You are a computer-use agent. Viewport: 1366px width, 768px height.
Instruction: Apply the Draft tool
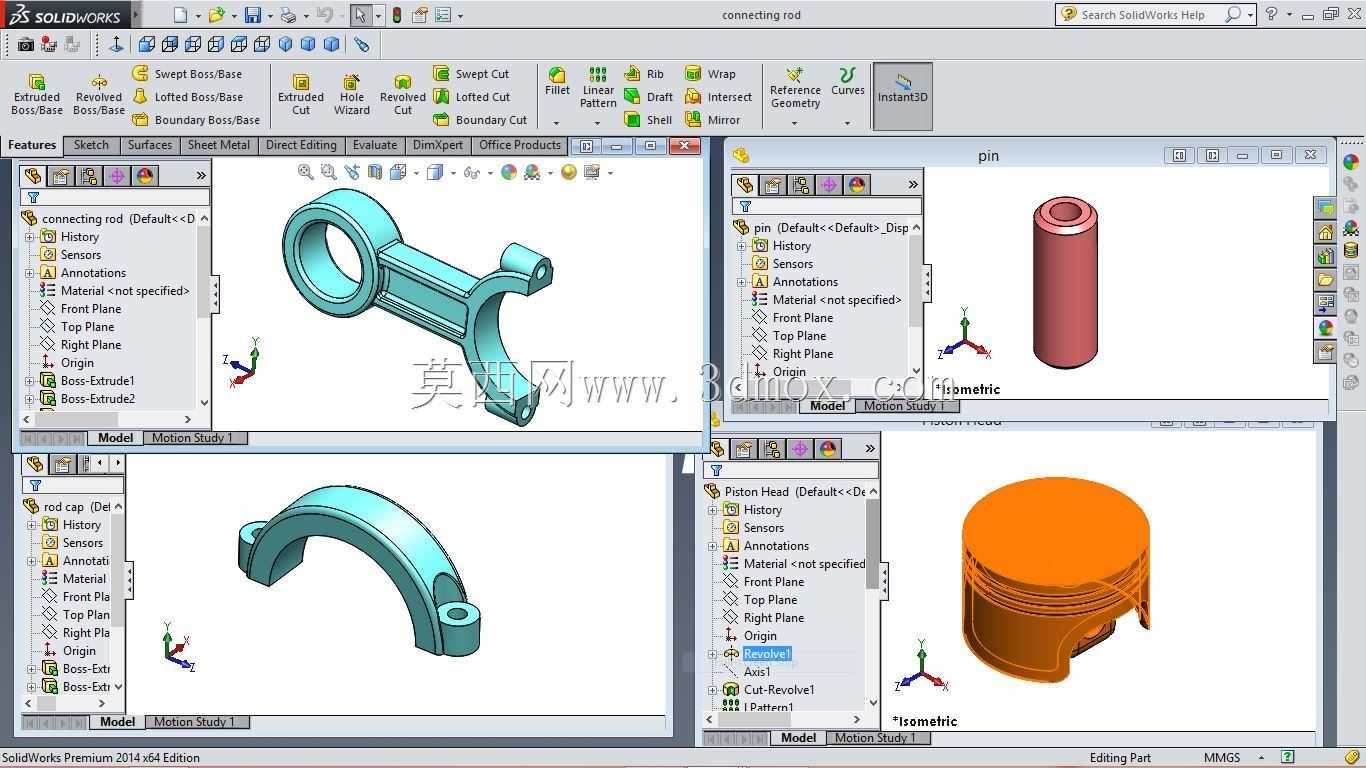pyautogui.click(x=649, y=97)
